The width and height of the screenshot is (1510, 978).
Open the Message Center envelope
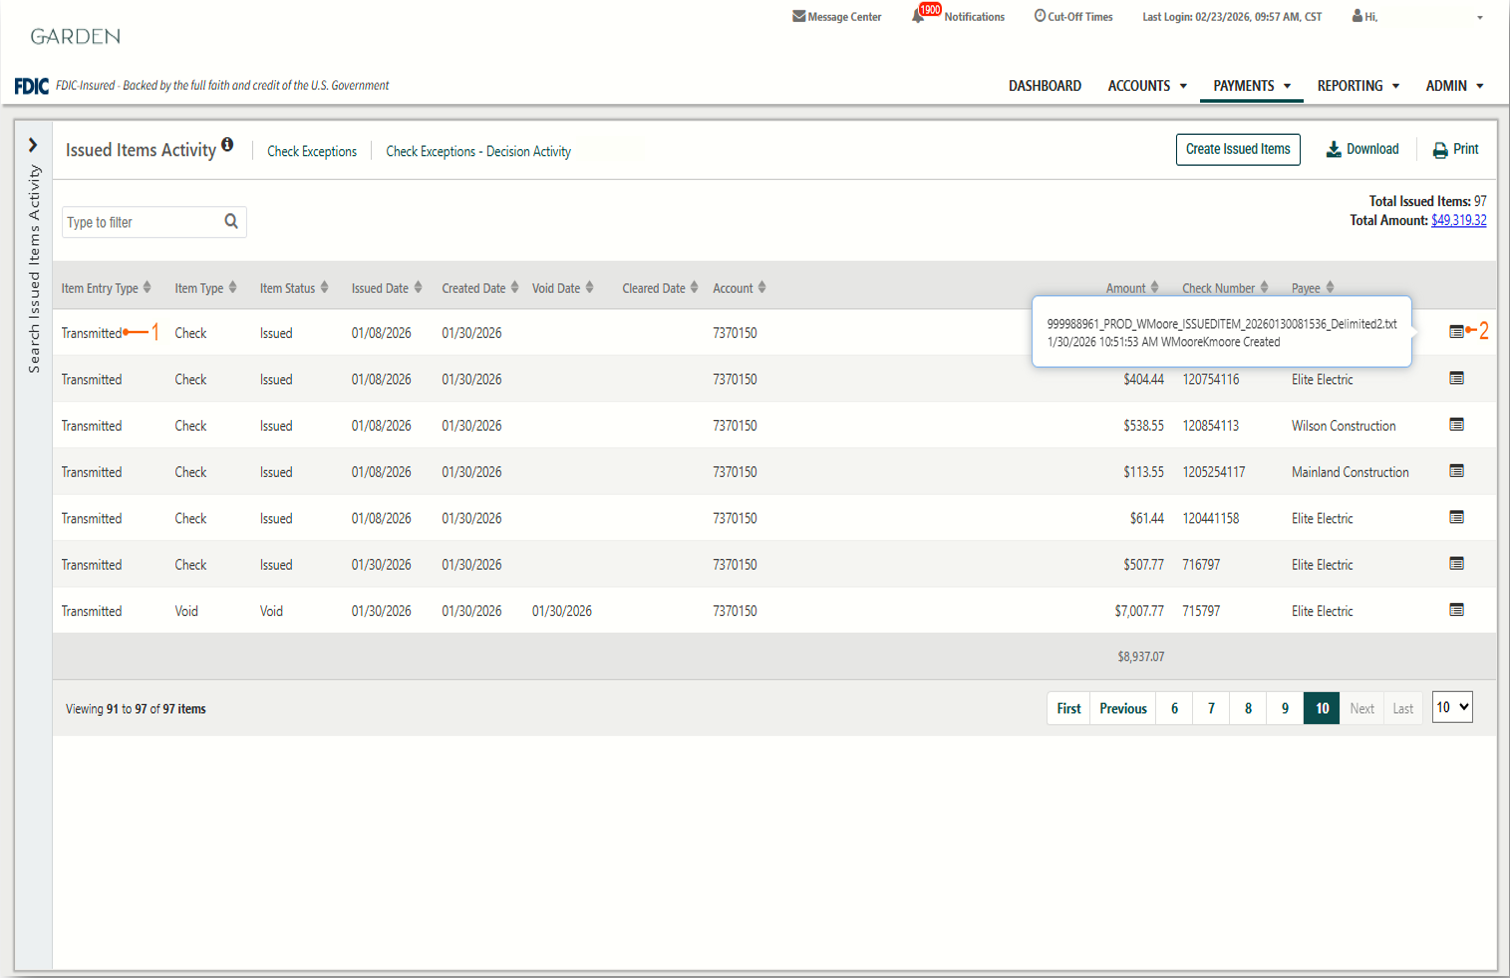(799, 16)
